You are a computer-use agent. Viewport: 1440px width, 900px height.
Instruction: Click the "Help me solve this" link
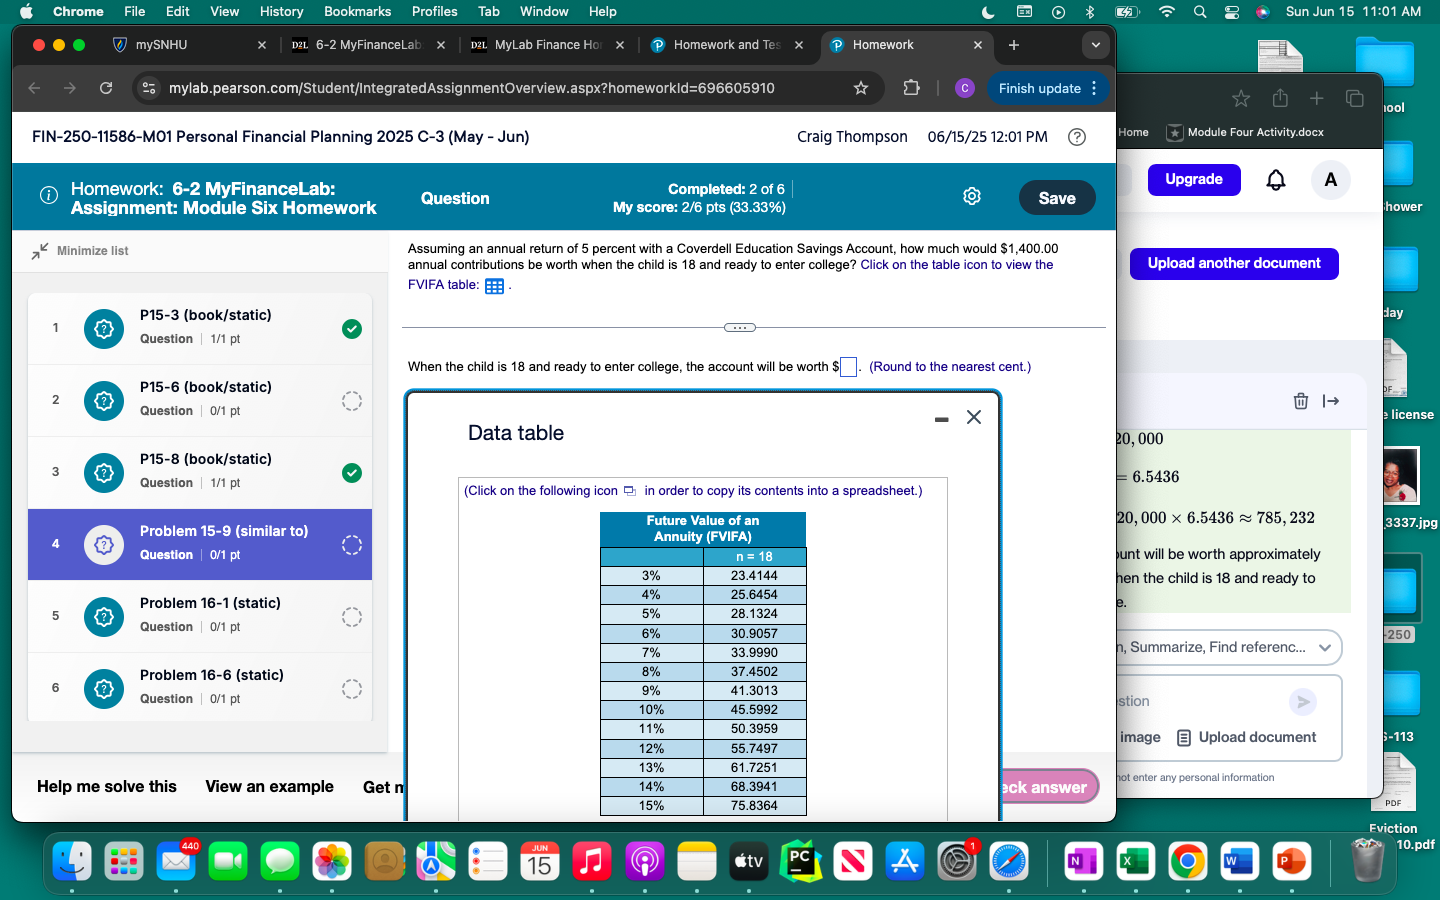(x=107, y=787)
